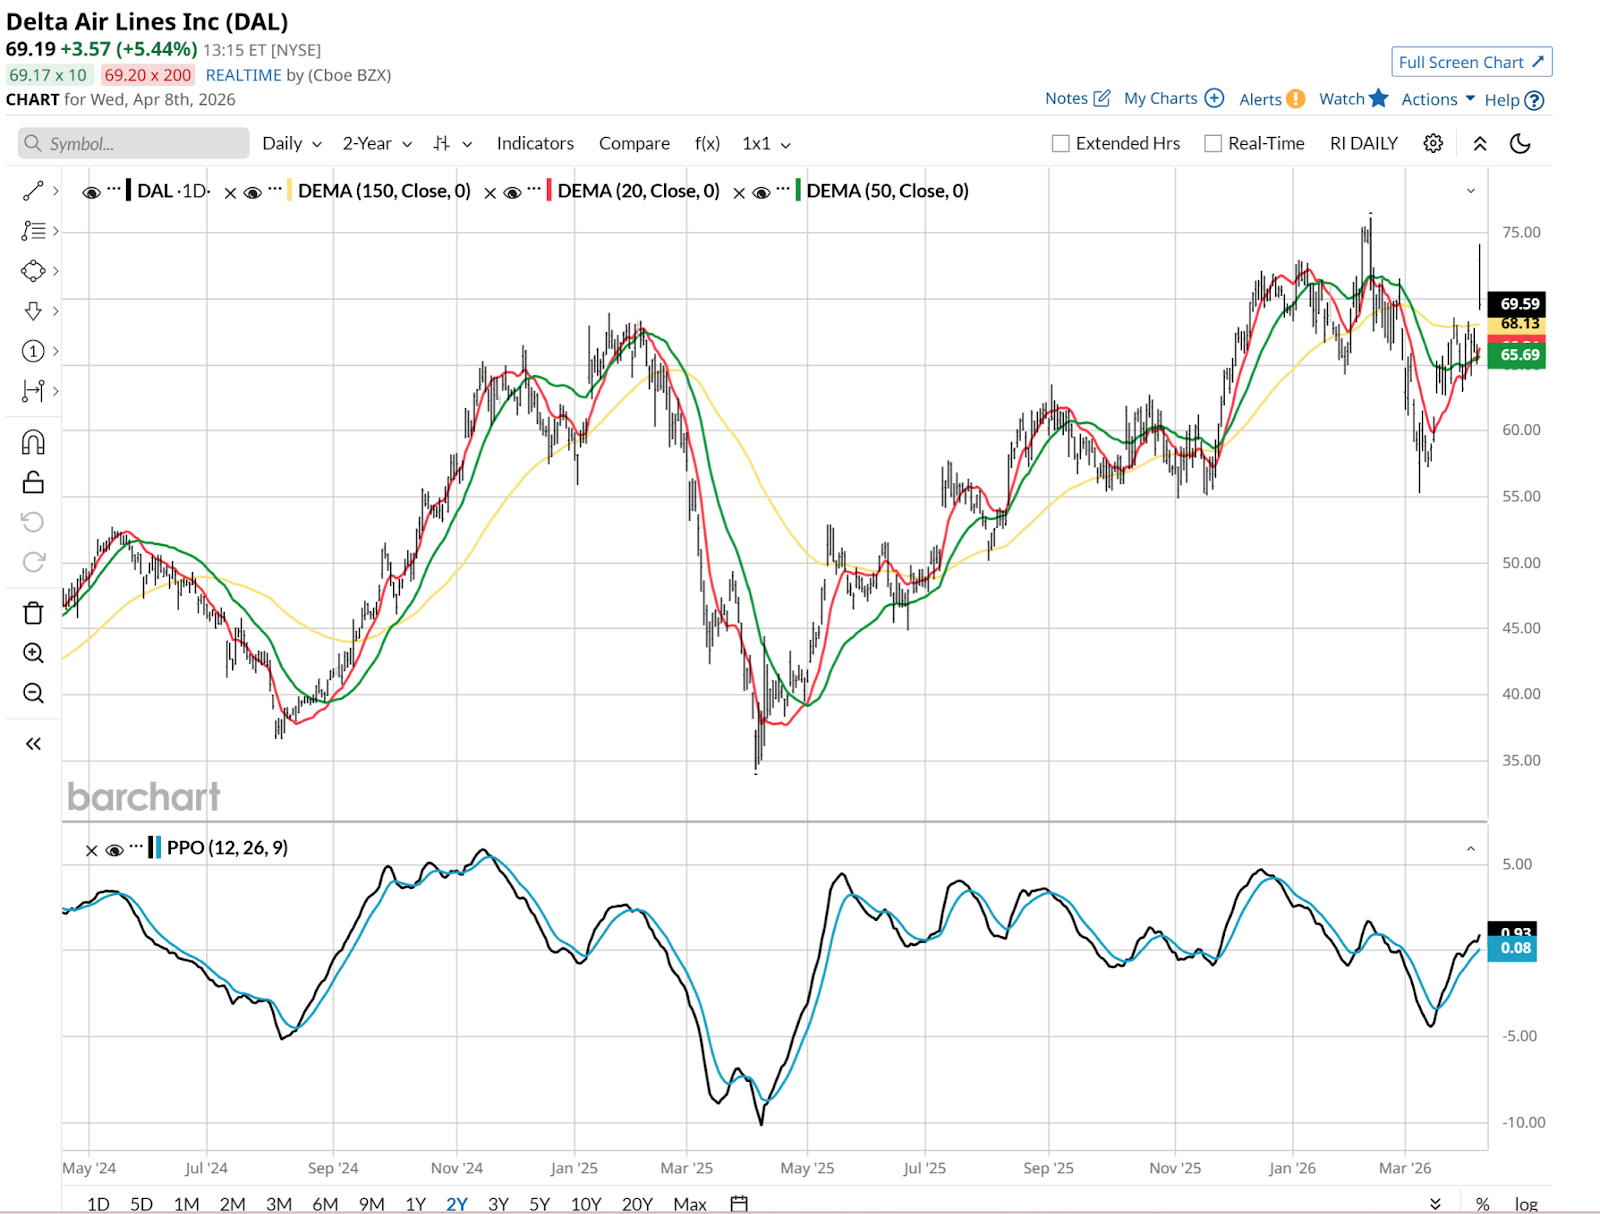Switch to dark mode moon icon
Viewport: 1600px width, 1214px height.
pyautogui.click(x=1520, y=143)
